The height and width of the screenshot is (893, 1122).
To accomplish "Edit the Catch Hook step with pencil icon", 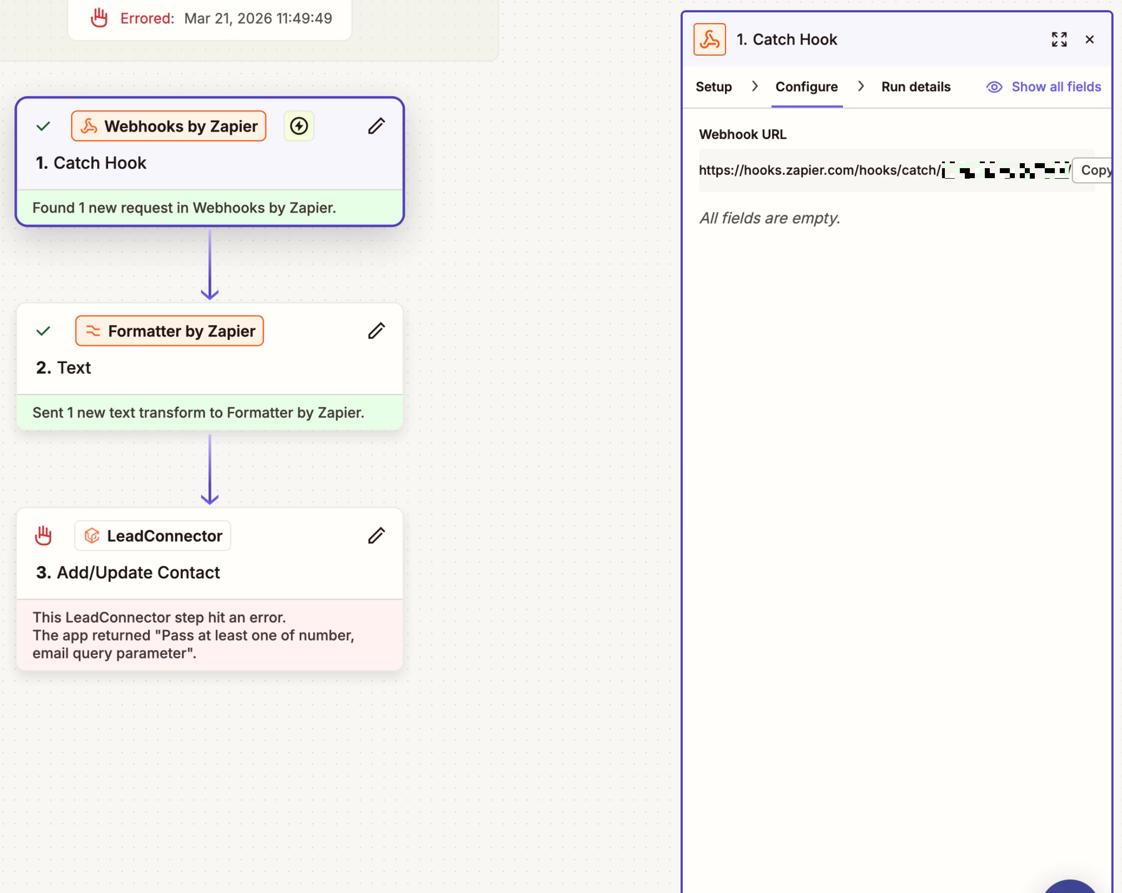I will click(x=376, y=126).
